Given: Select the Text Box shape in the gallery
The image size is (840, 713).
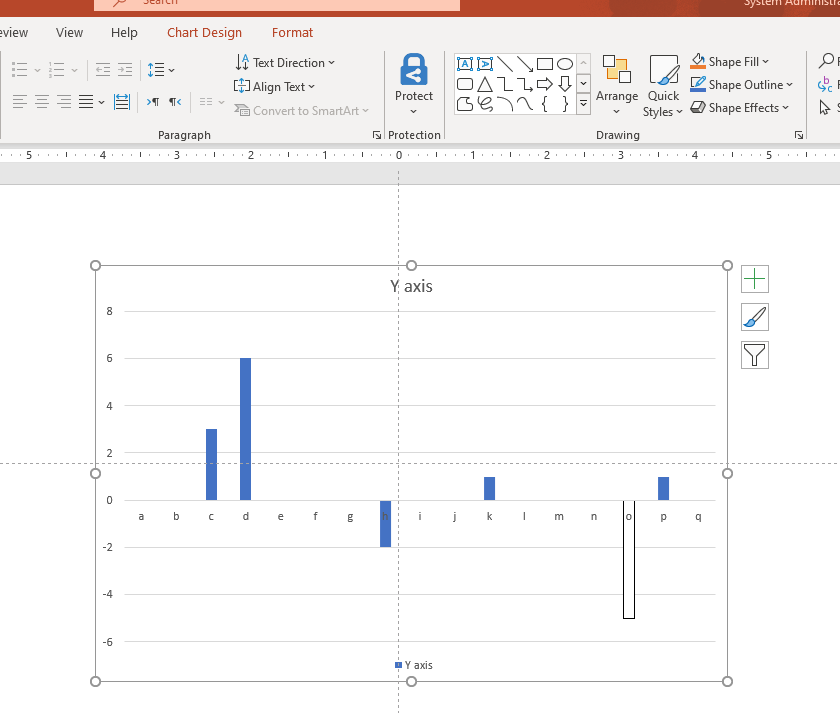Looking at the screenshot, I should (x=464, y=64).
